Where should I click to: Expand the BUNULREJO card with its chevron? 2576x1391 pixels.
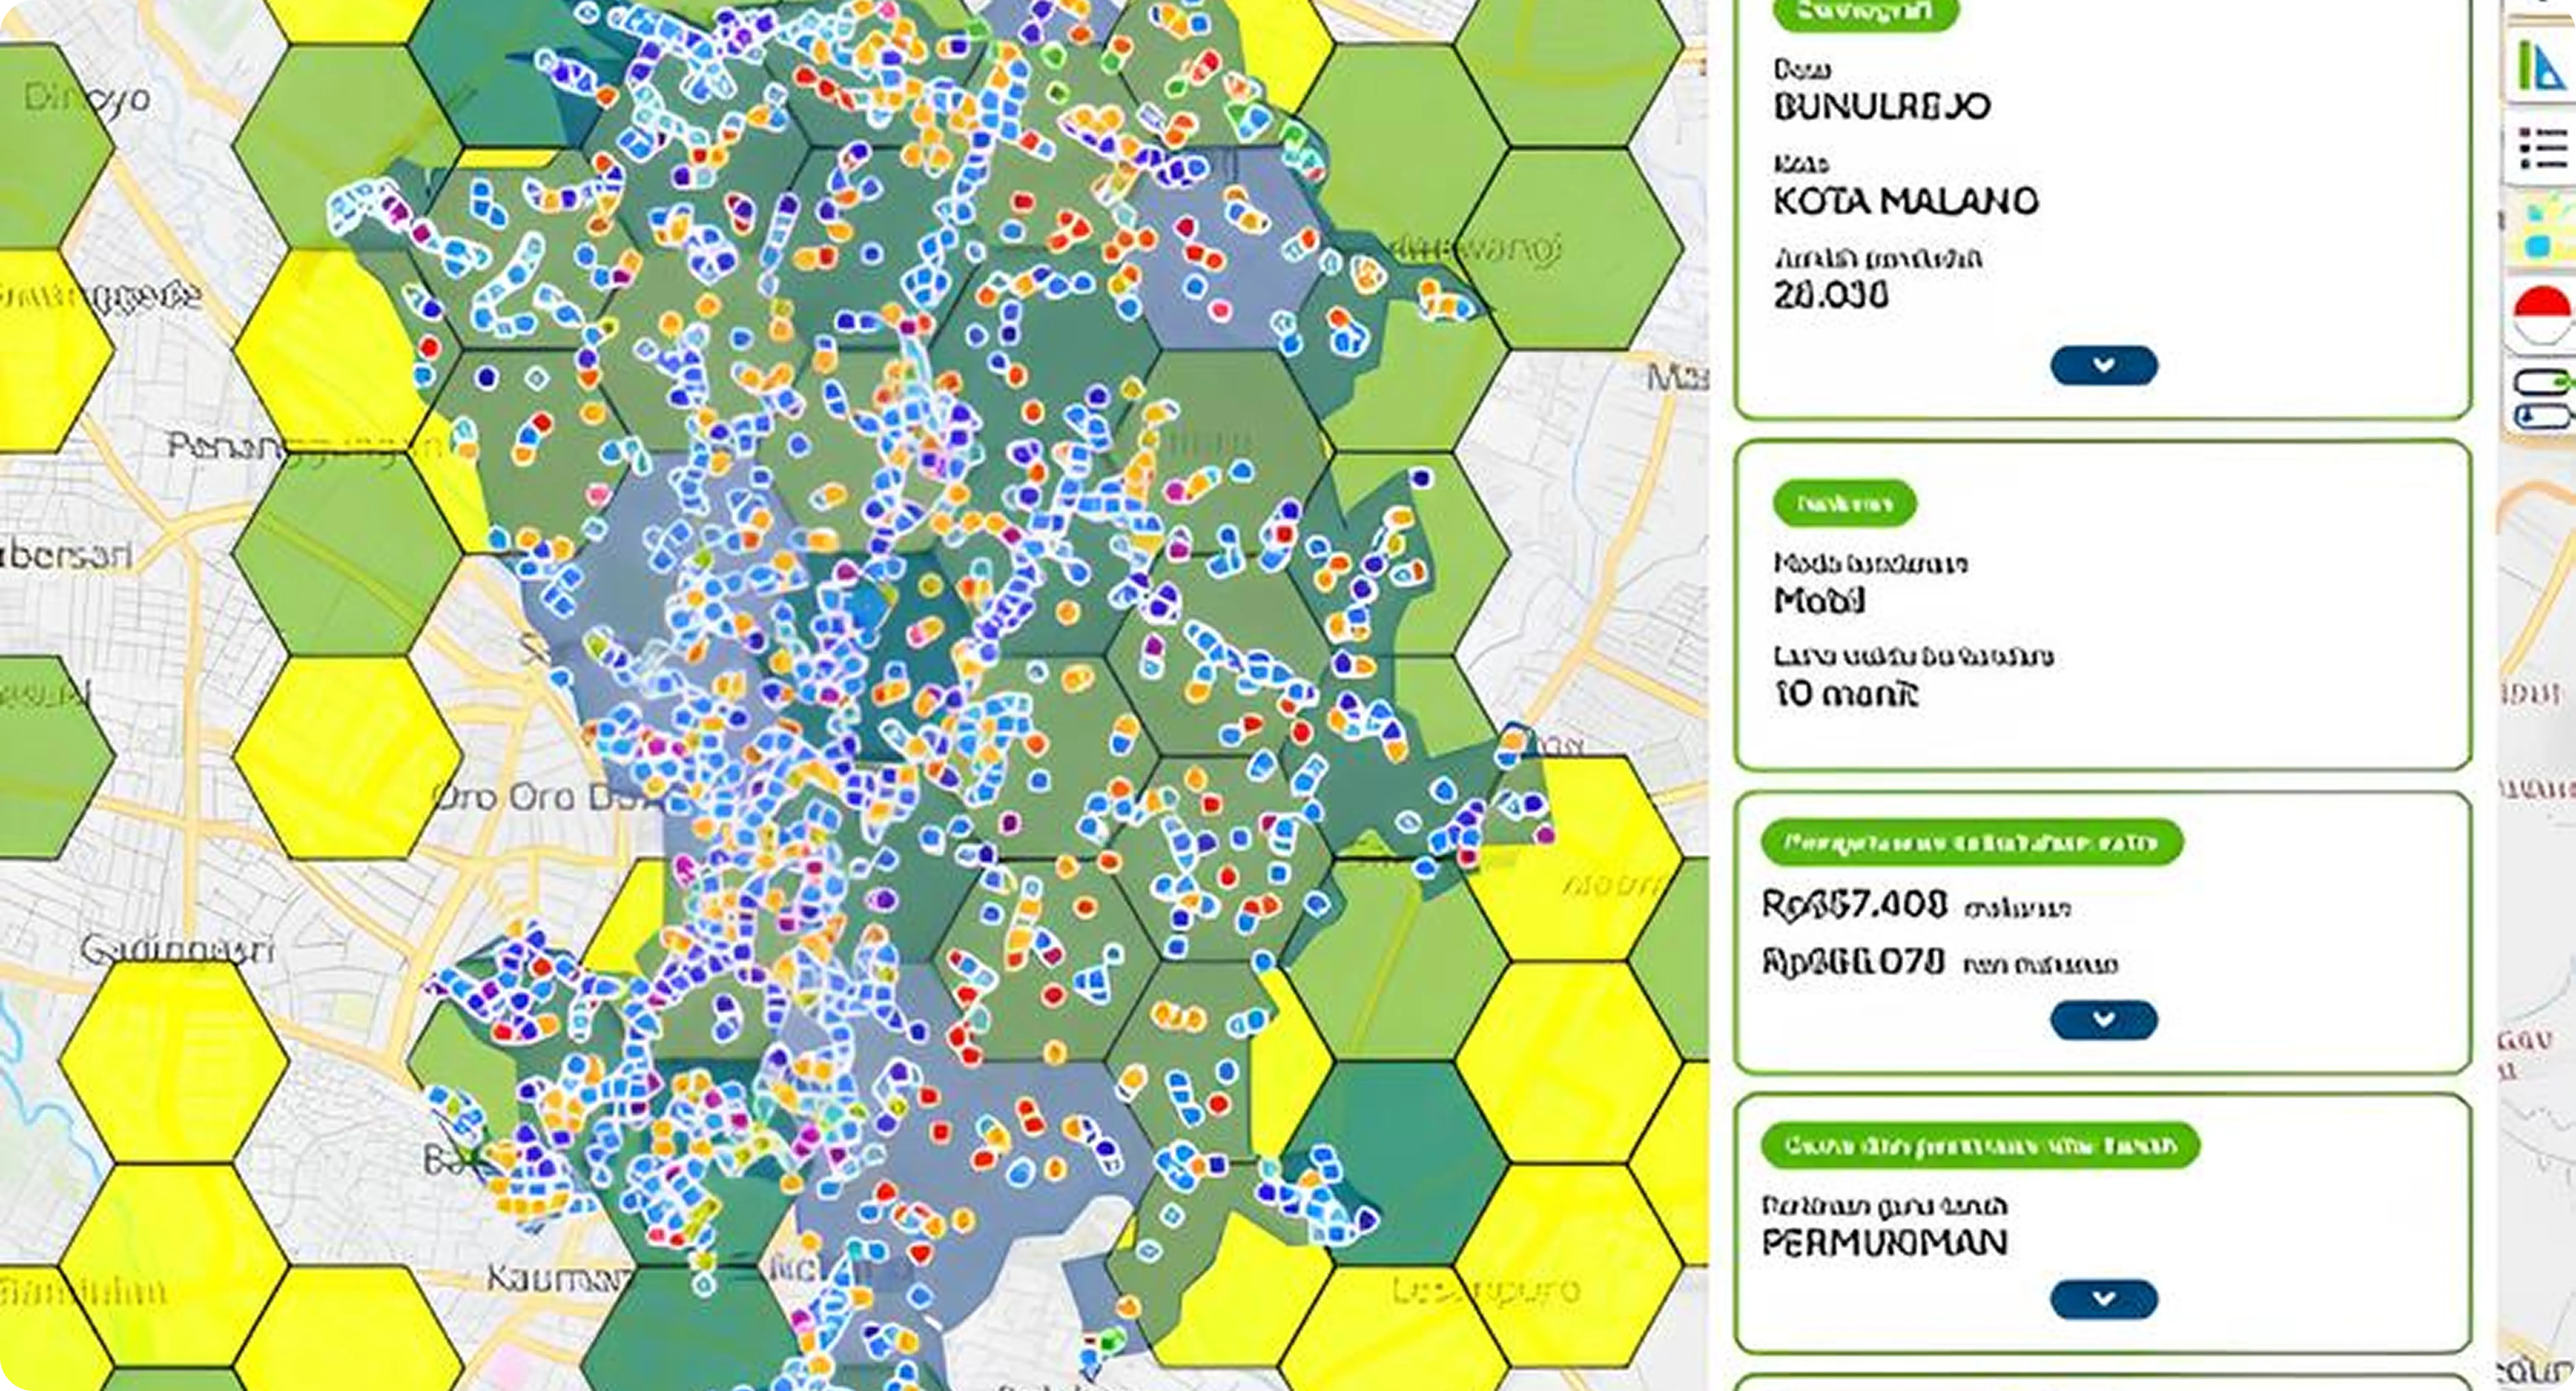pos(2104,365)
